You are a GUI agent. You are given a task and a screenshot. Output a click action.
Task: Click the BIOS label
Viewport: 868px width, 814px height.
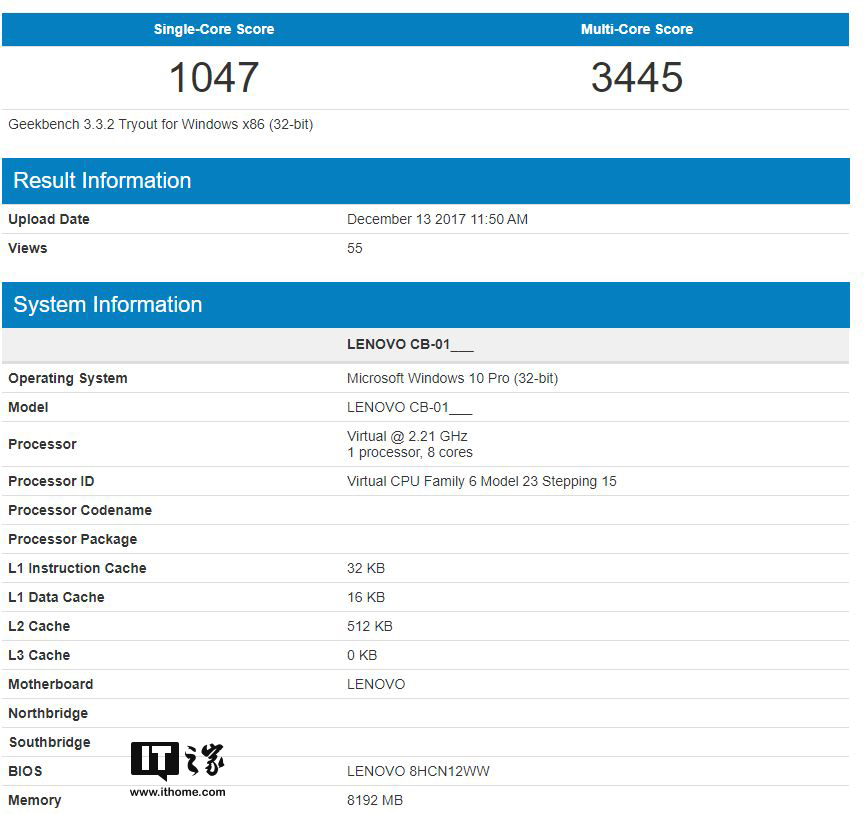point(25,771)
